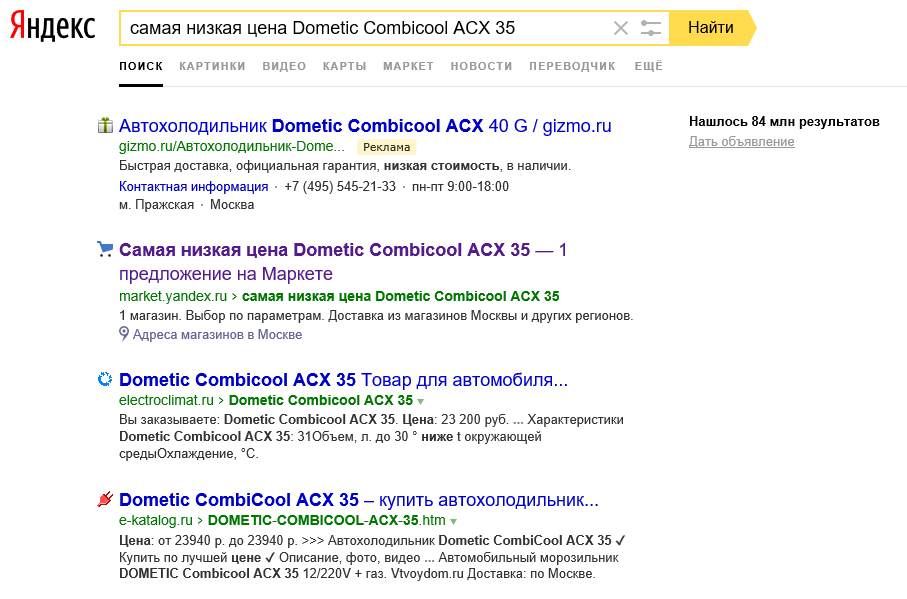Expand dropdown arrow next to e-katalog.ru URL
The height and width of the screenshot is (599, 907).
pos(454,522)
